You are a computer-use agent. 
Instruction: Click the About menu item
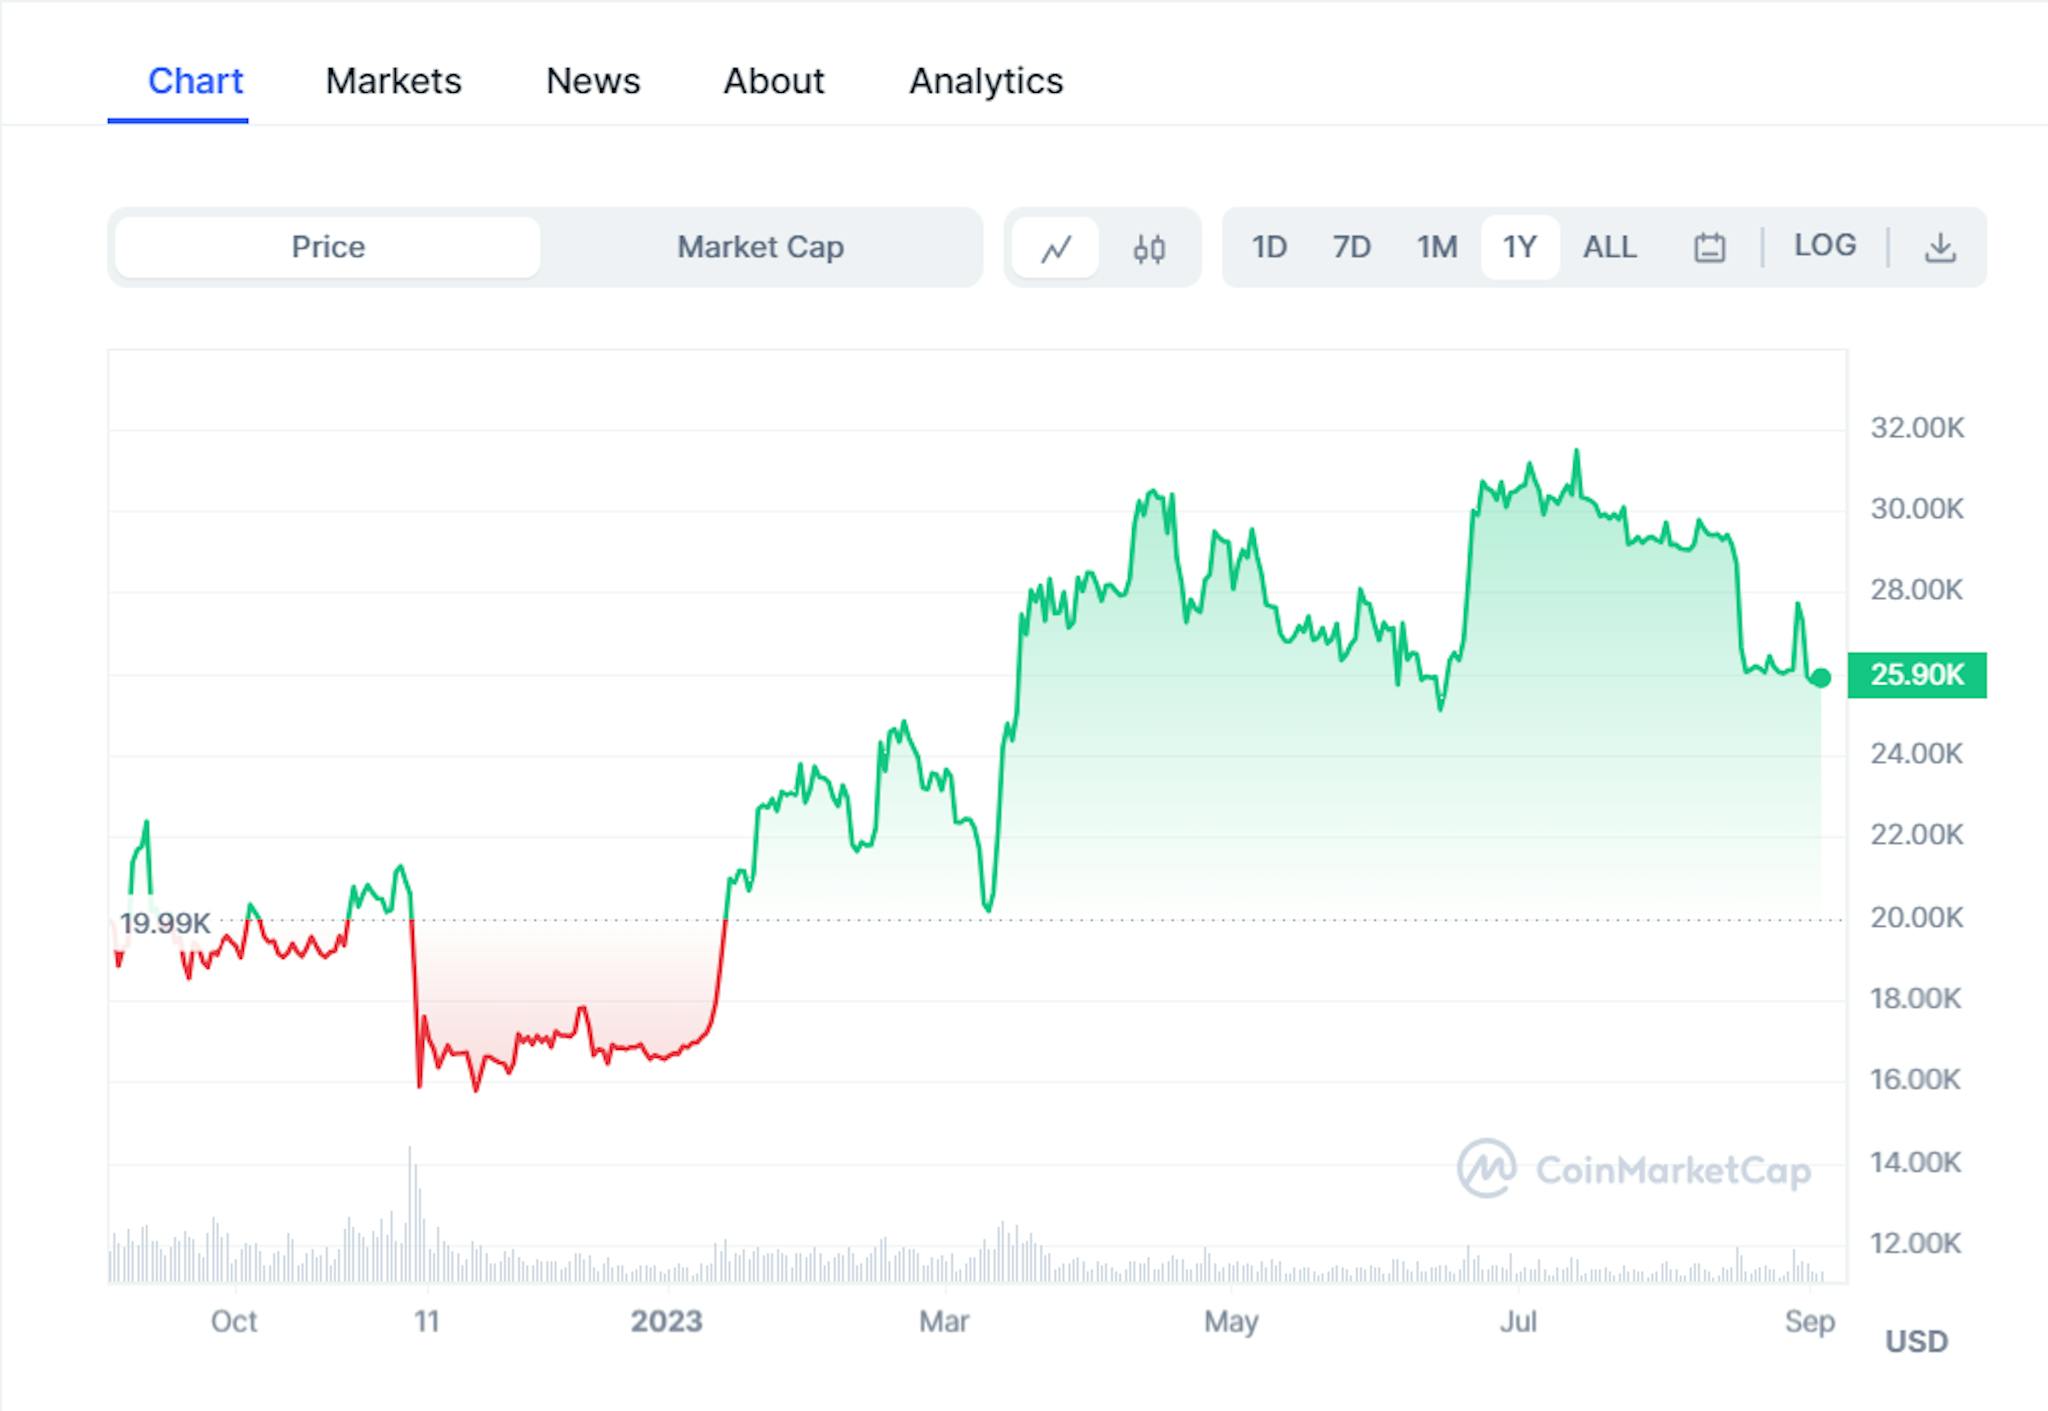coord(772,40)
